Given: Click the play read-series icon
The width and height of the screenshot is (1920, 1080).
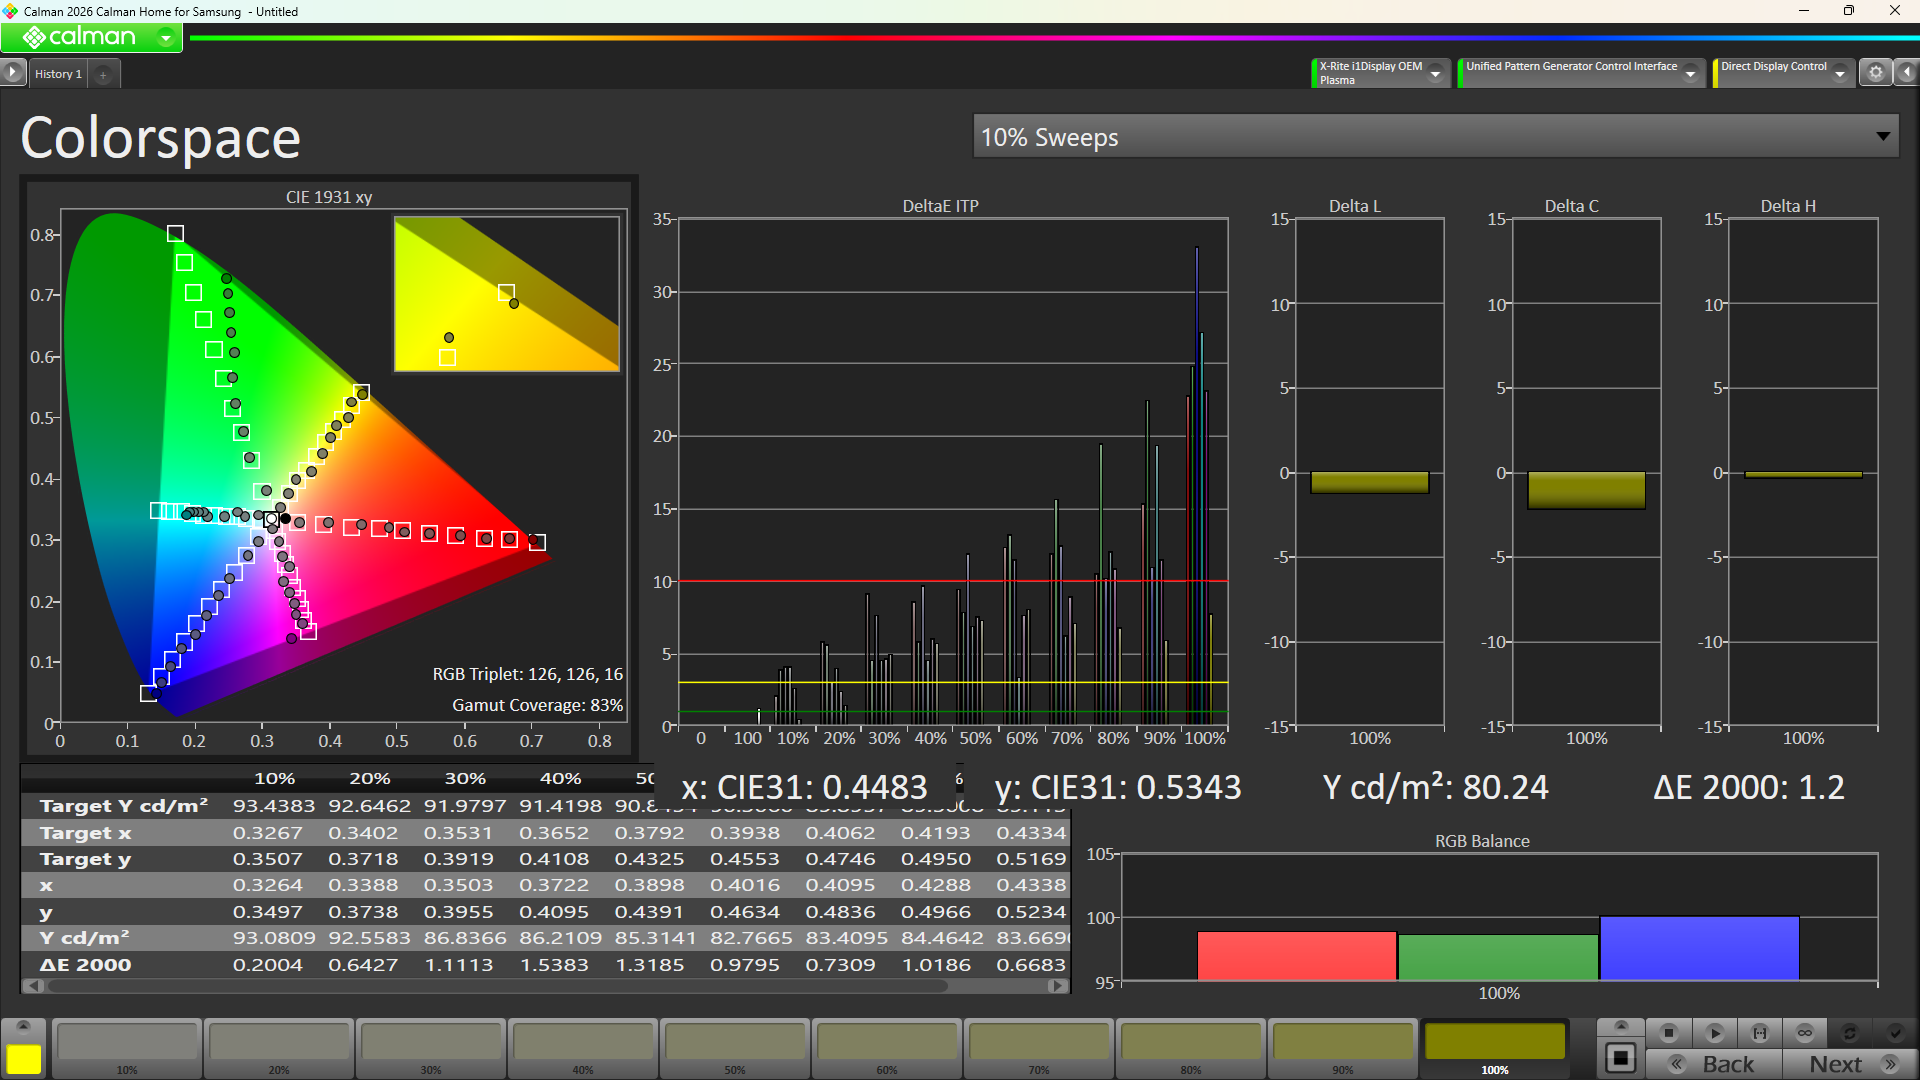Looking at the screenshot, I should [x=1714, y=1033].
